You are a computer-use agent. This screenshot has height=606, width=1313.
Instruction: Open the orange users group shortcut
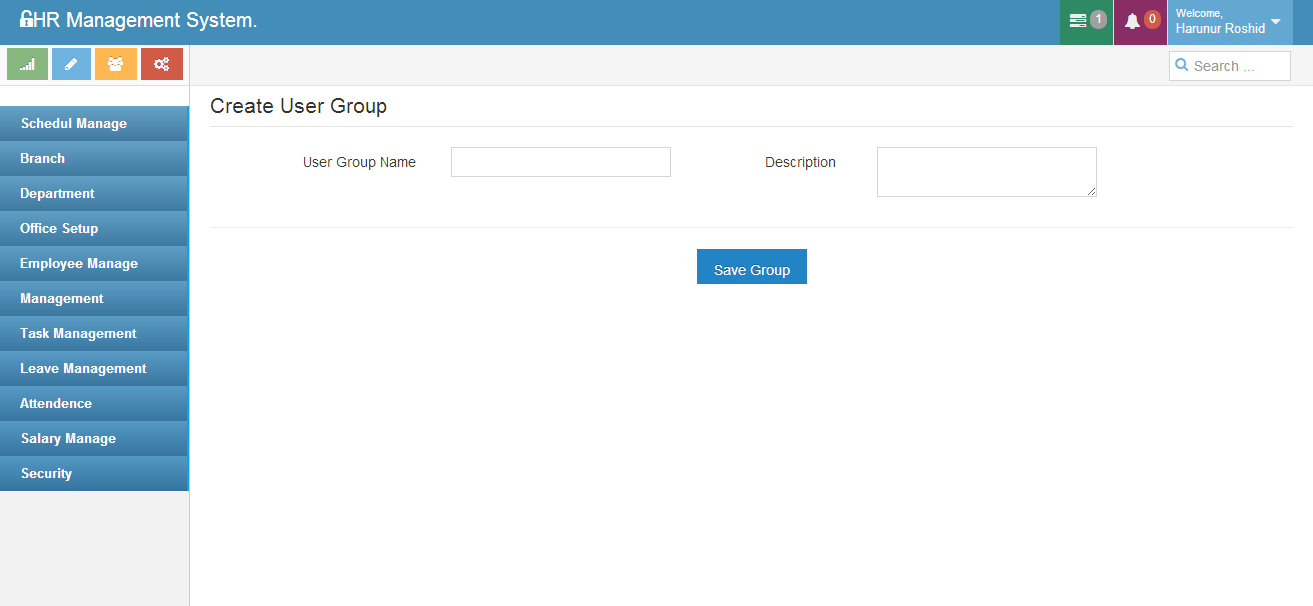[x=116, y=64]
